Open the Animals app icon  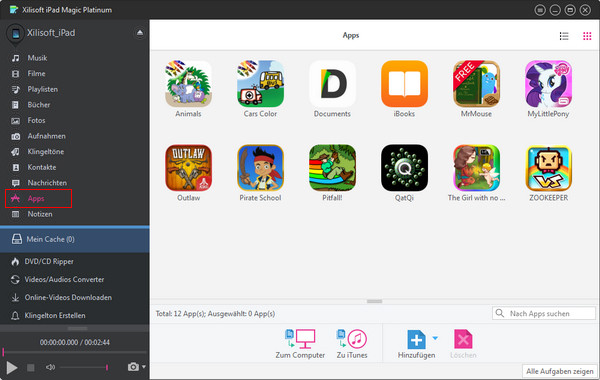click(188, 84)
